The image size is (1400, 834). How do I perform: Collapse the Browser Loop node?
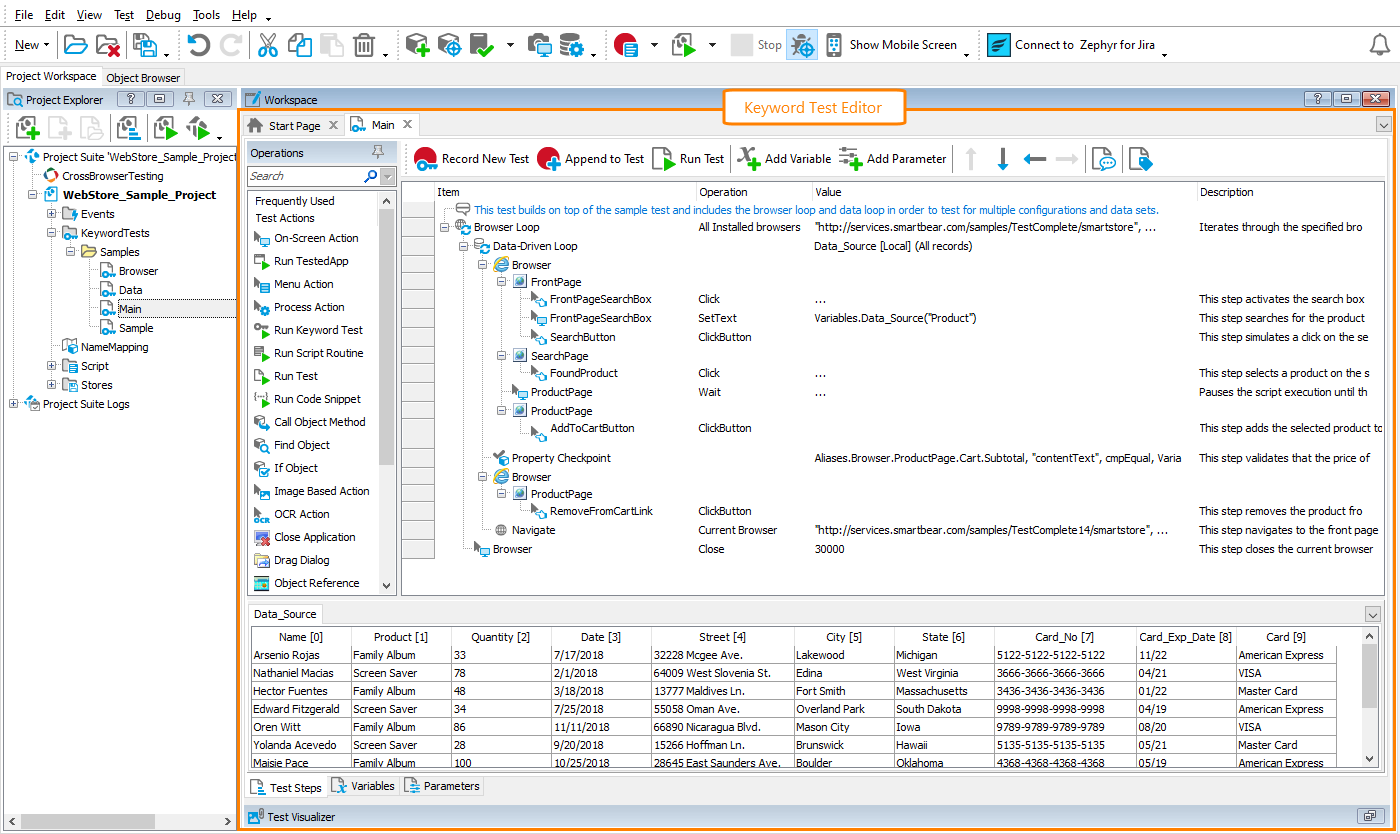click(445, 228)
